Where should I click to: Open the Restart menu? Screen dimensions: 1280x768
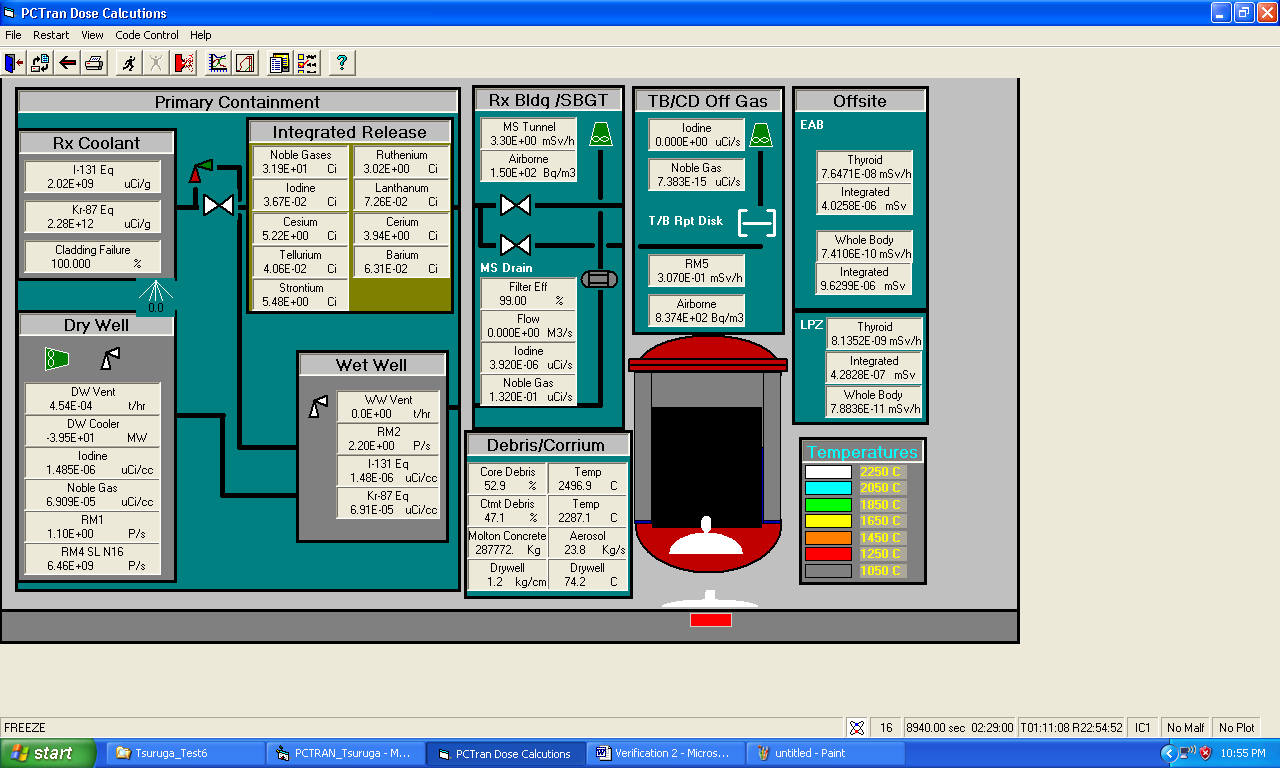click(51, 35)
